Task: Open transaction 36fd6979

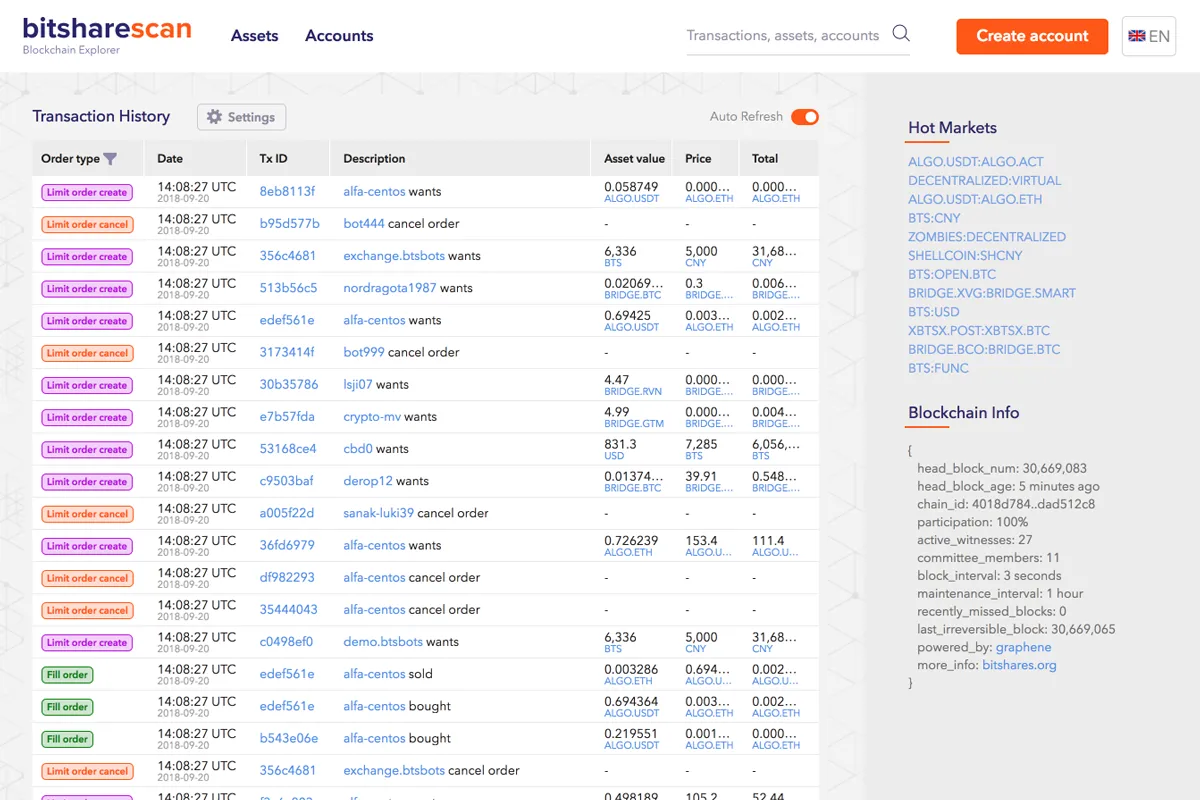Action: [287, 545]
